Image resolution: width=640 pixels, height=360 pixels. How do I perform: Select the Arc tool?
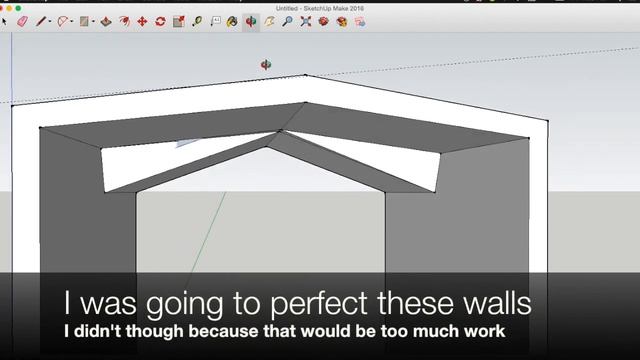[62, 21]
